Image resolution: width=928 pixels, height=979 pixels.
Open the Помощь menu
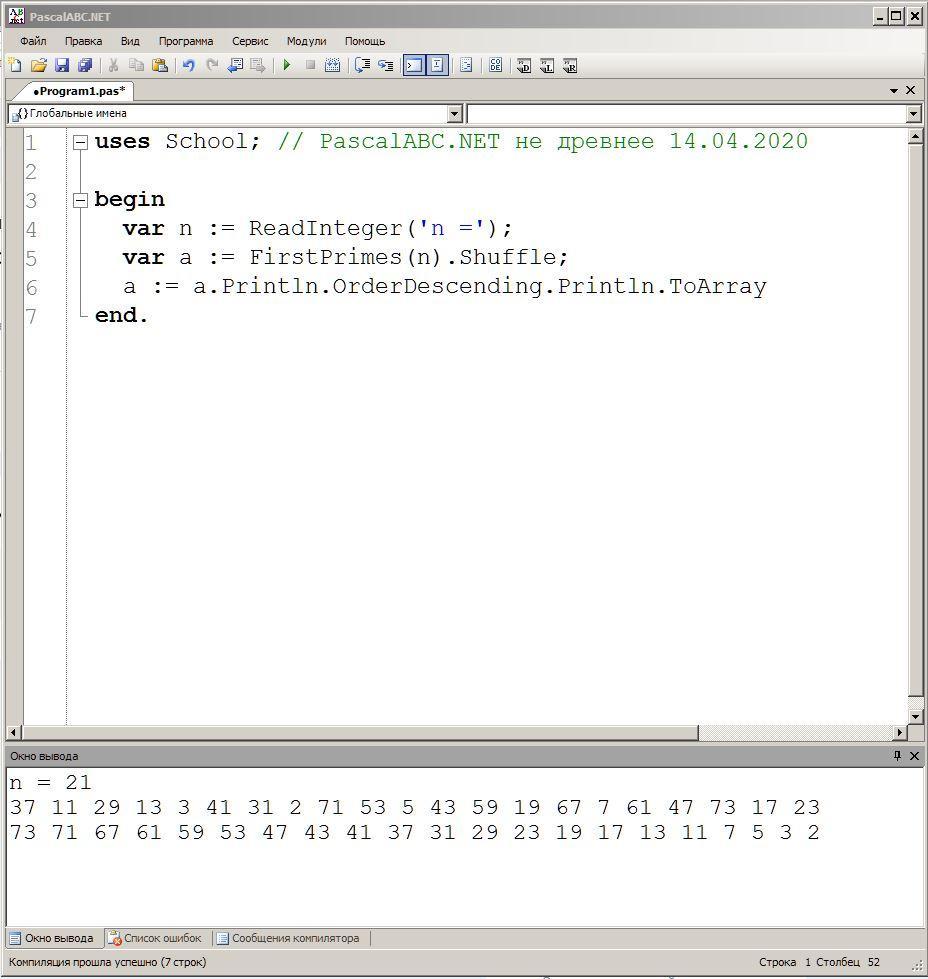point(365,41)
